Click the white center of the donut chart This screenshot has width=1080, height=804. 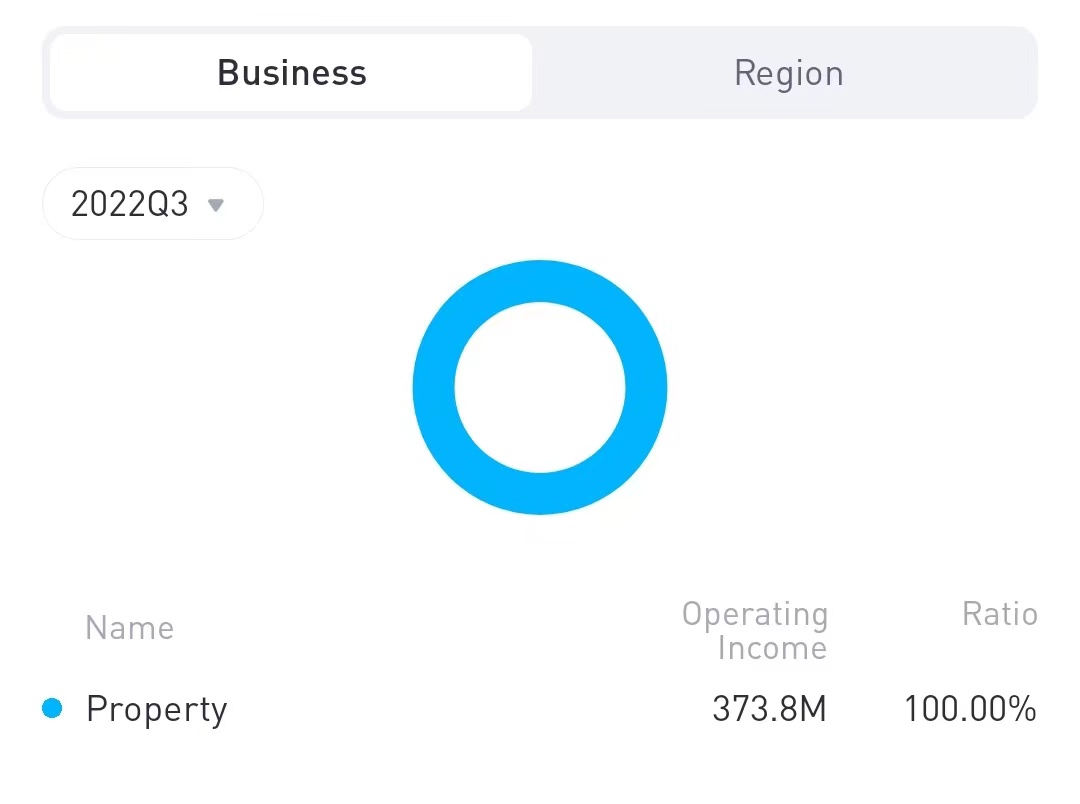pyautogui.click(x=540, y=388)
